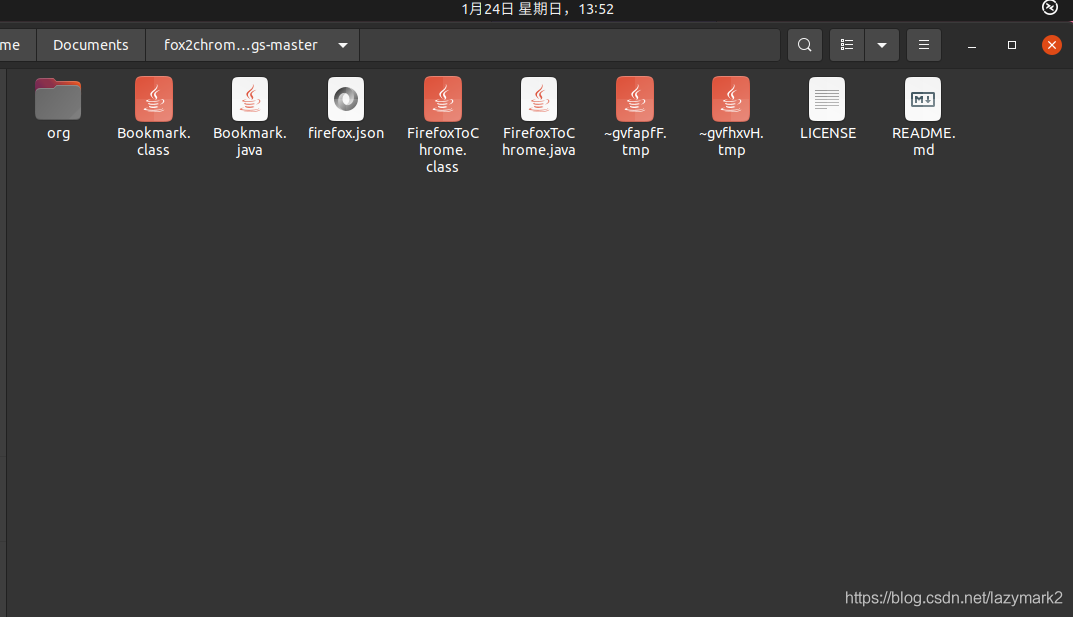Select the ~gvfhxvH.tmp file

click(x=731, y=100)
